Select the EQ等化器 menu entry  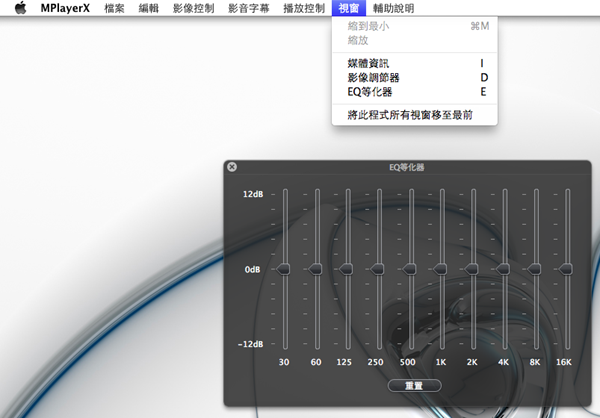coord(415,92)
